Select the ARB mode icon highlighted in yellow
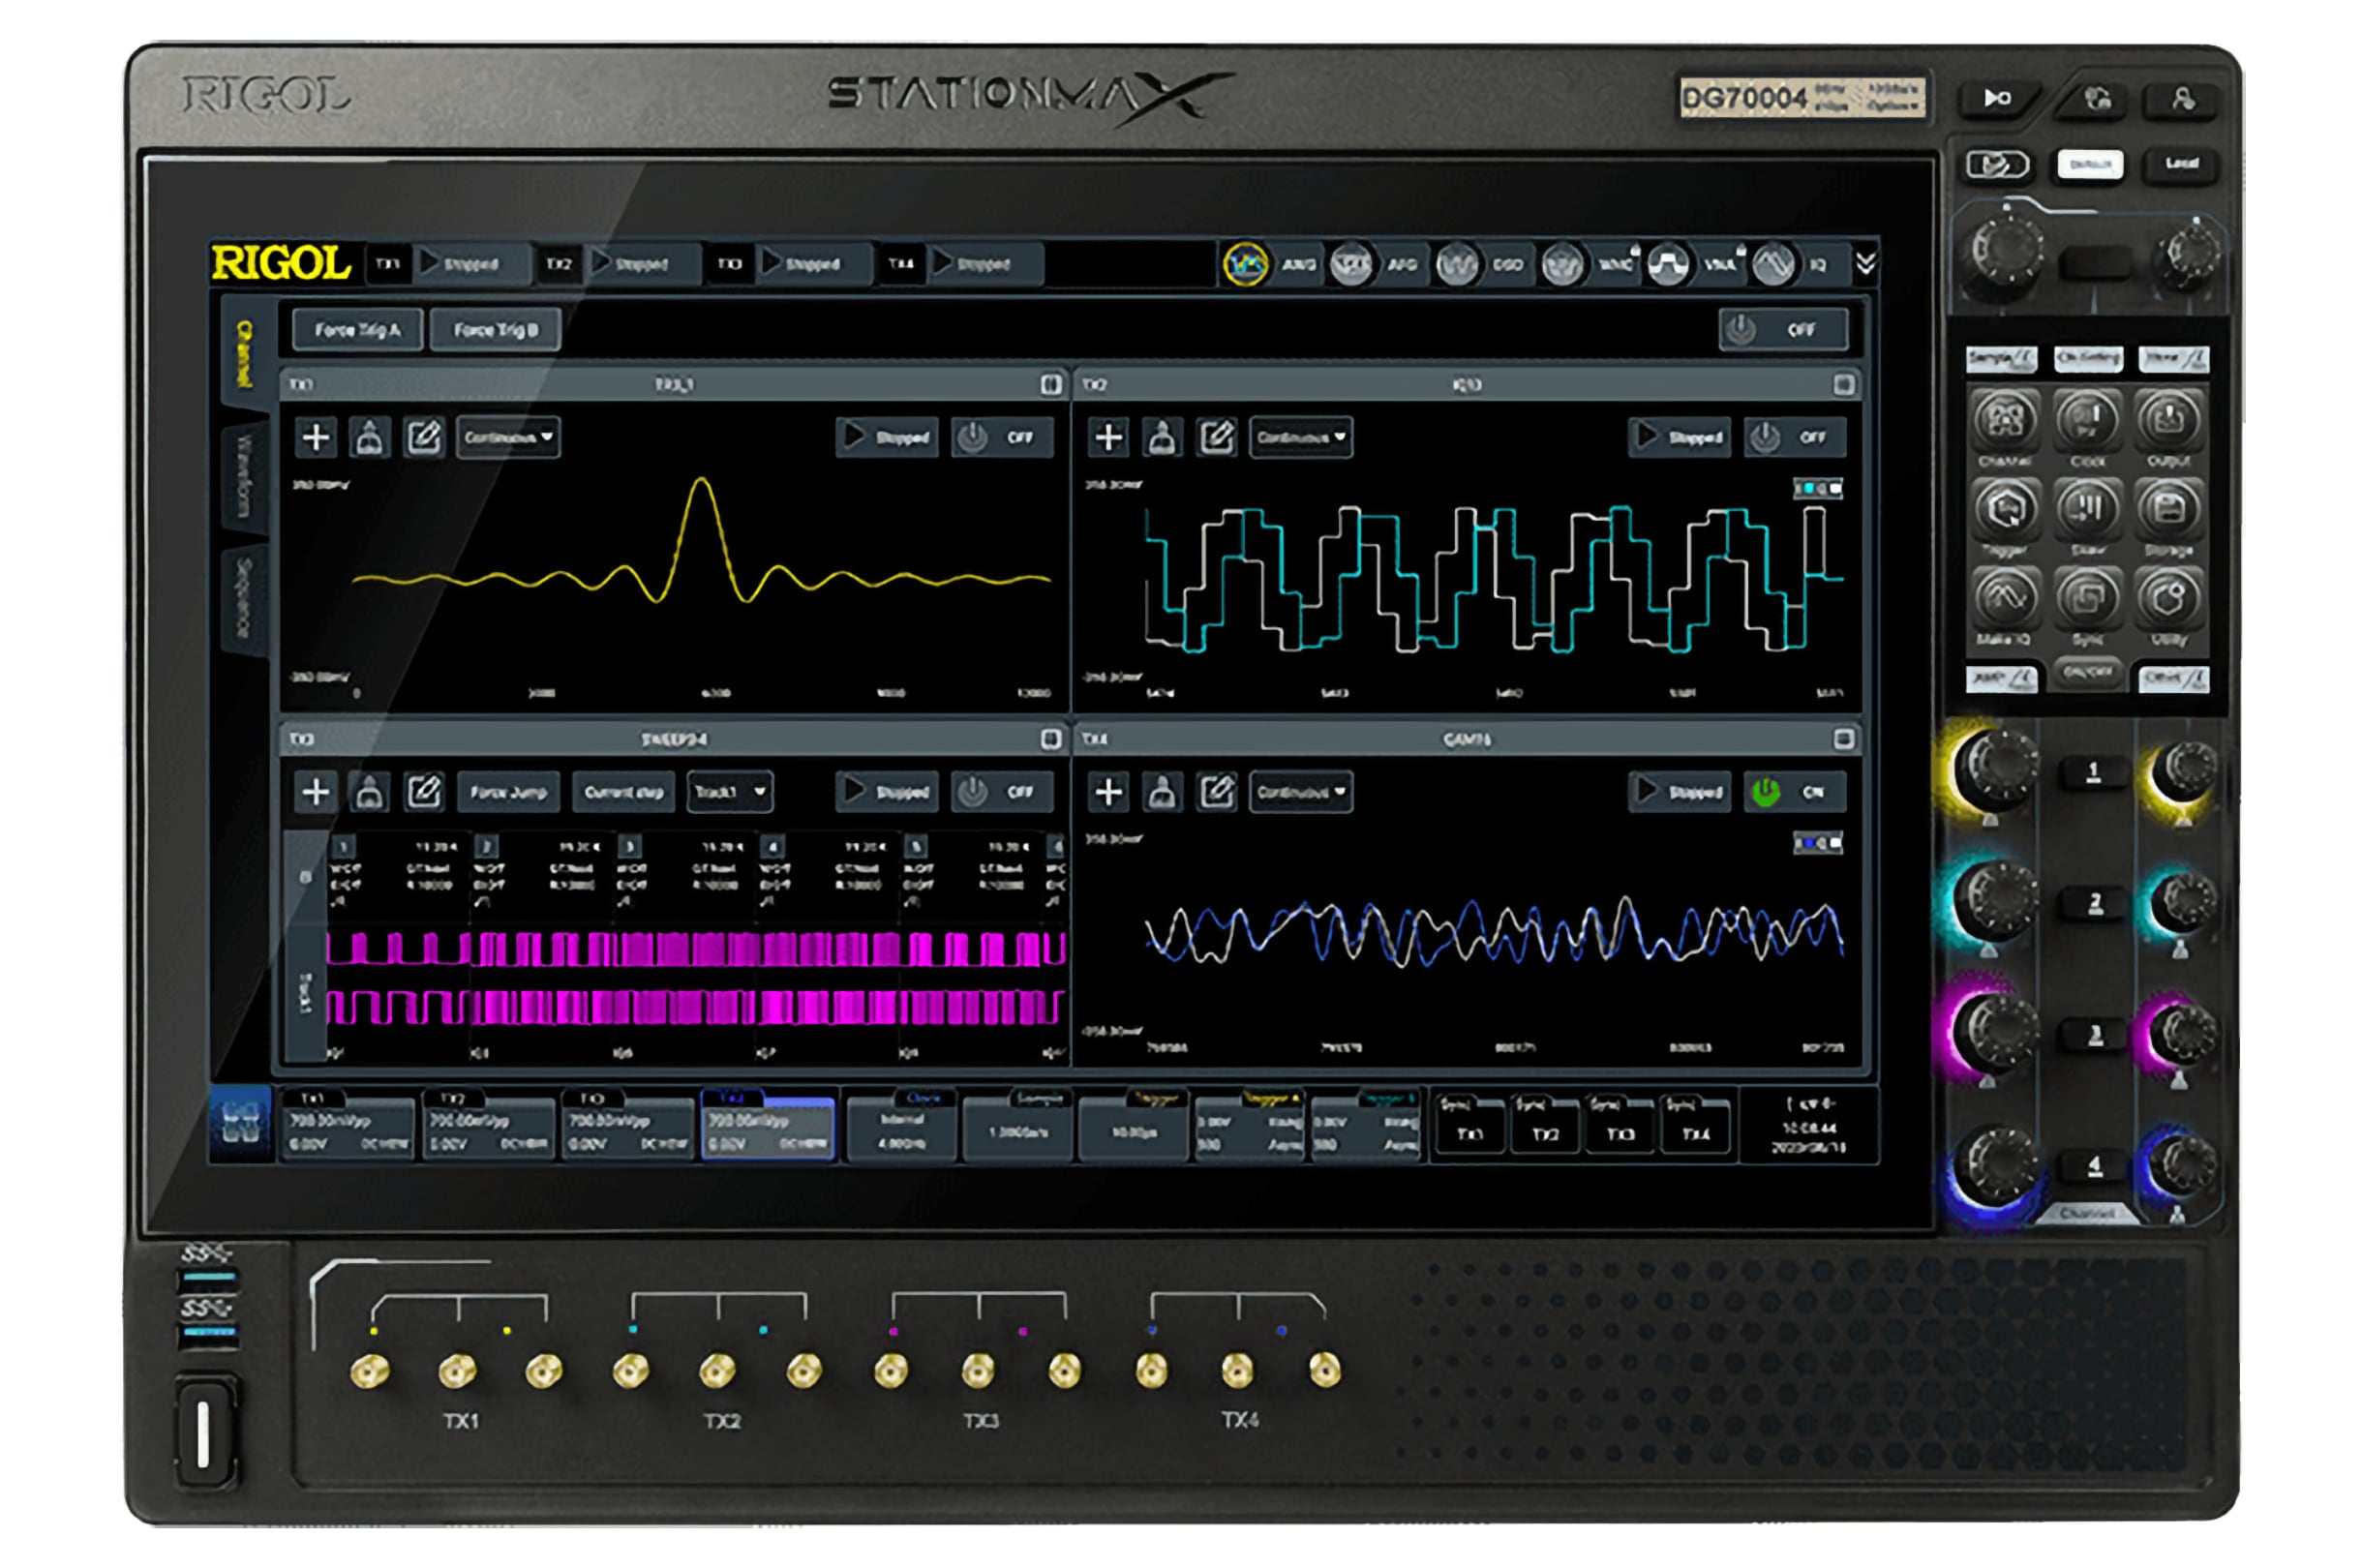This screenshot has height=1568, width=2362. click(x=1245, y=264)
